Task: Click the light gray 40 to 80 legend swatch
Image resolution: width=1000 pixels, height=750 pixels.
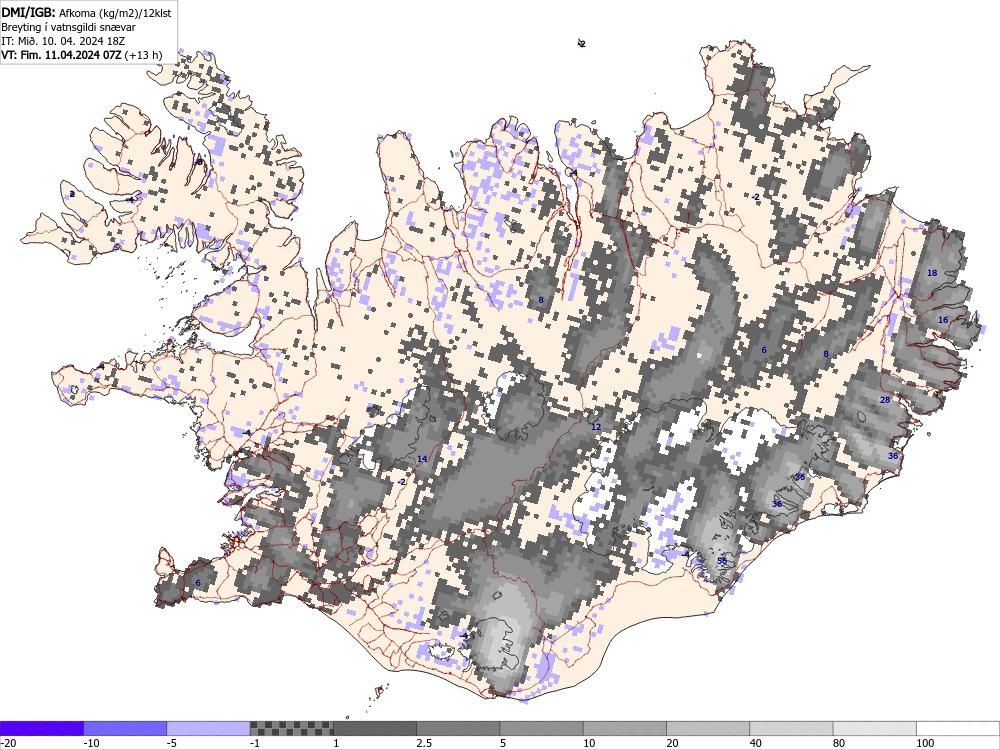Action: [x=791, y=728]
